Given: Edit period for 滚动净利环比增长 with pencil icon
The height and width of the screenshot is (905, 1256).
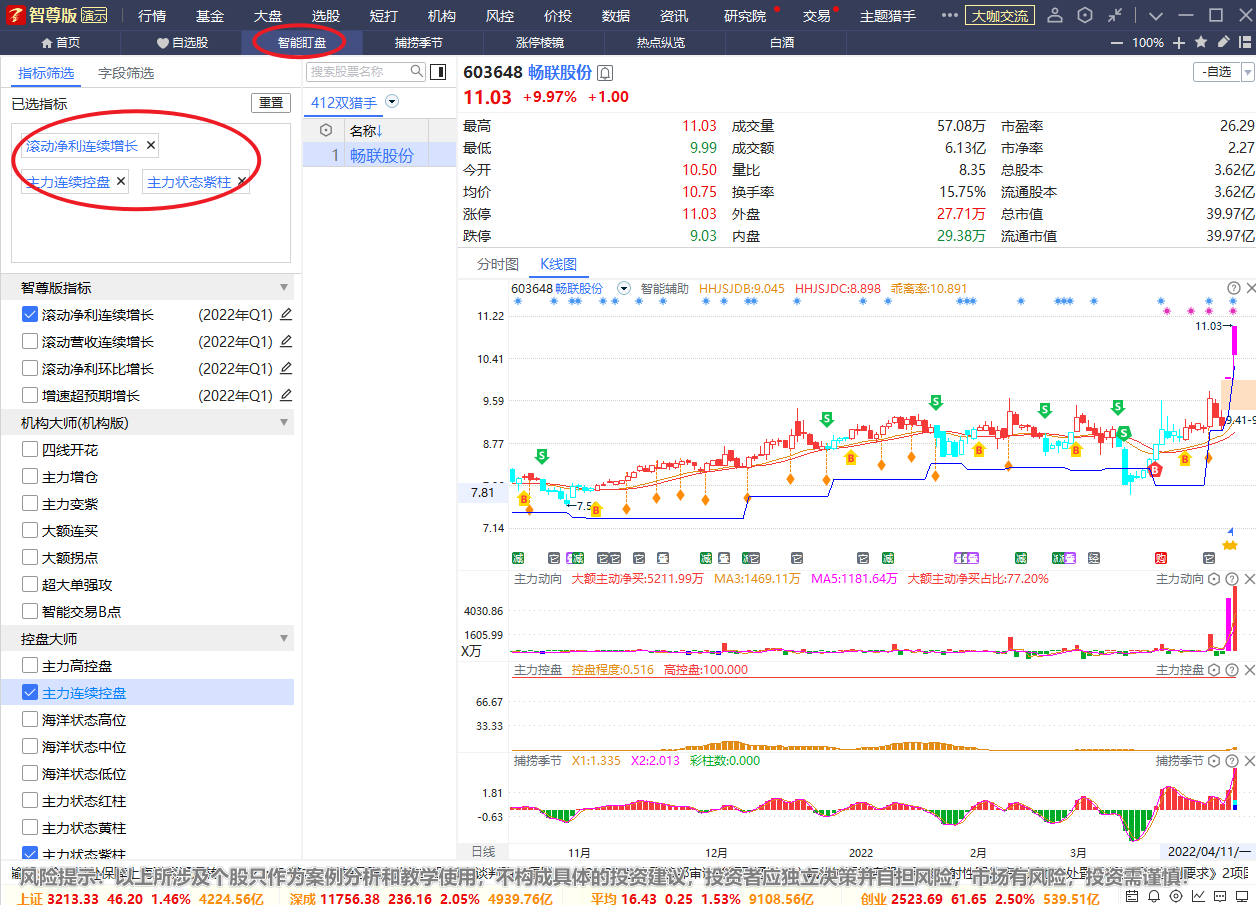Looking at the screenshot, I should click(286, 368).
